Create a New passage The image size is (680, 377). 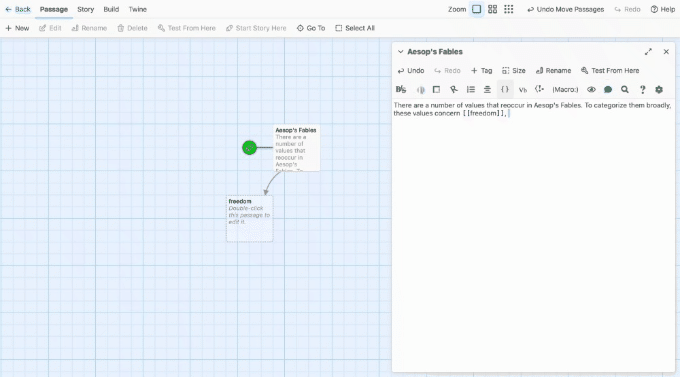point(17,28)
